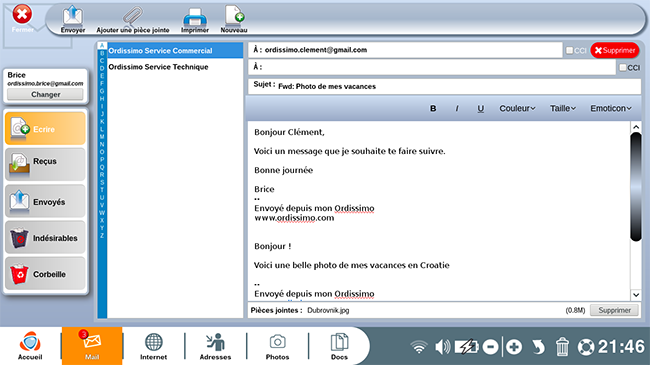Open Adresses contacts in taskbar
This screenshot has height=365, width=650.
coord(215,346)
